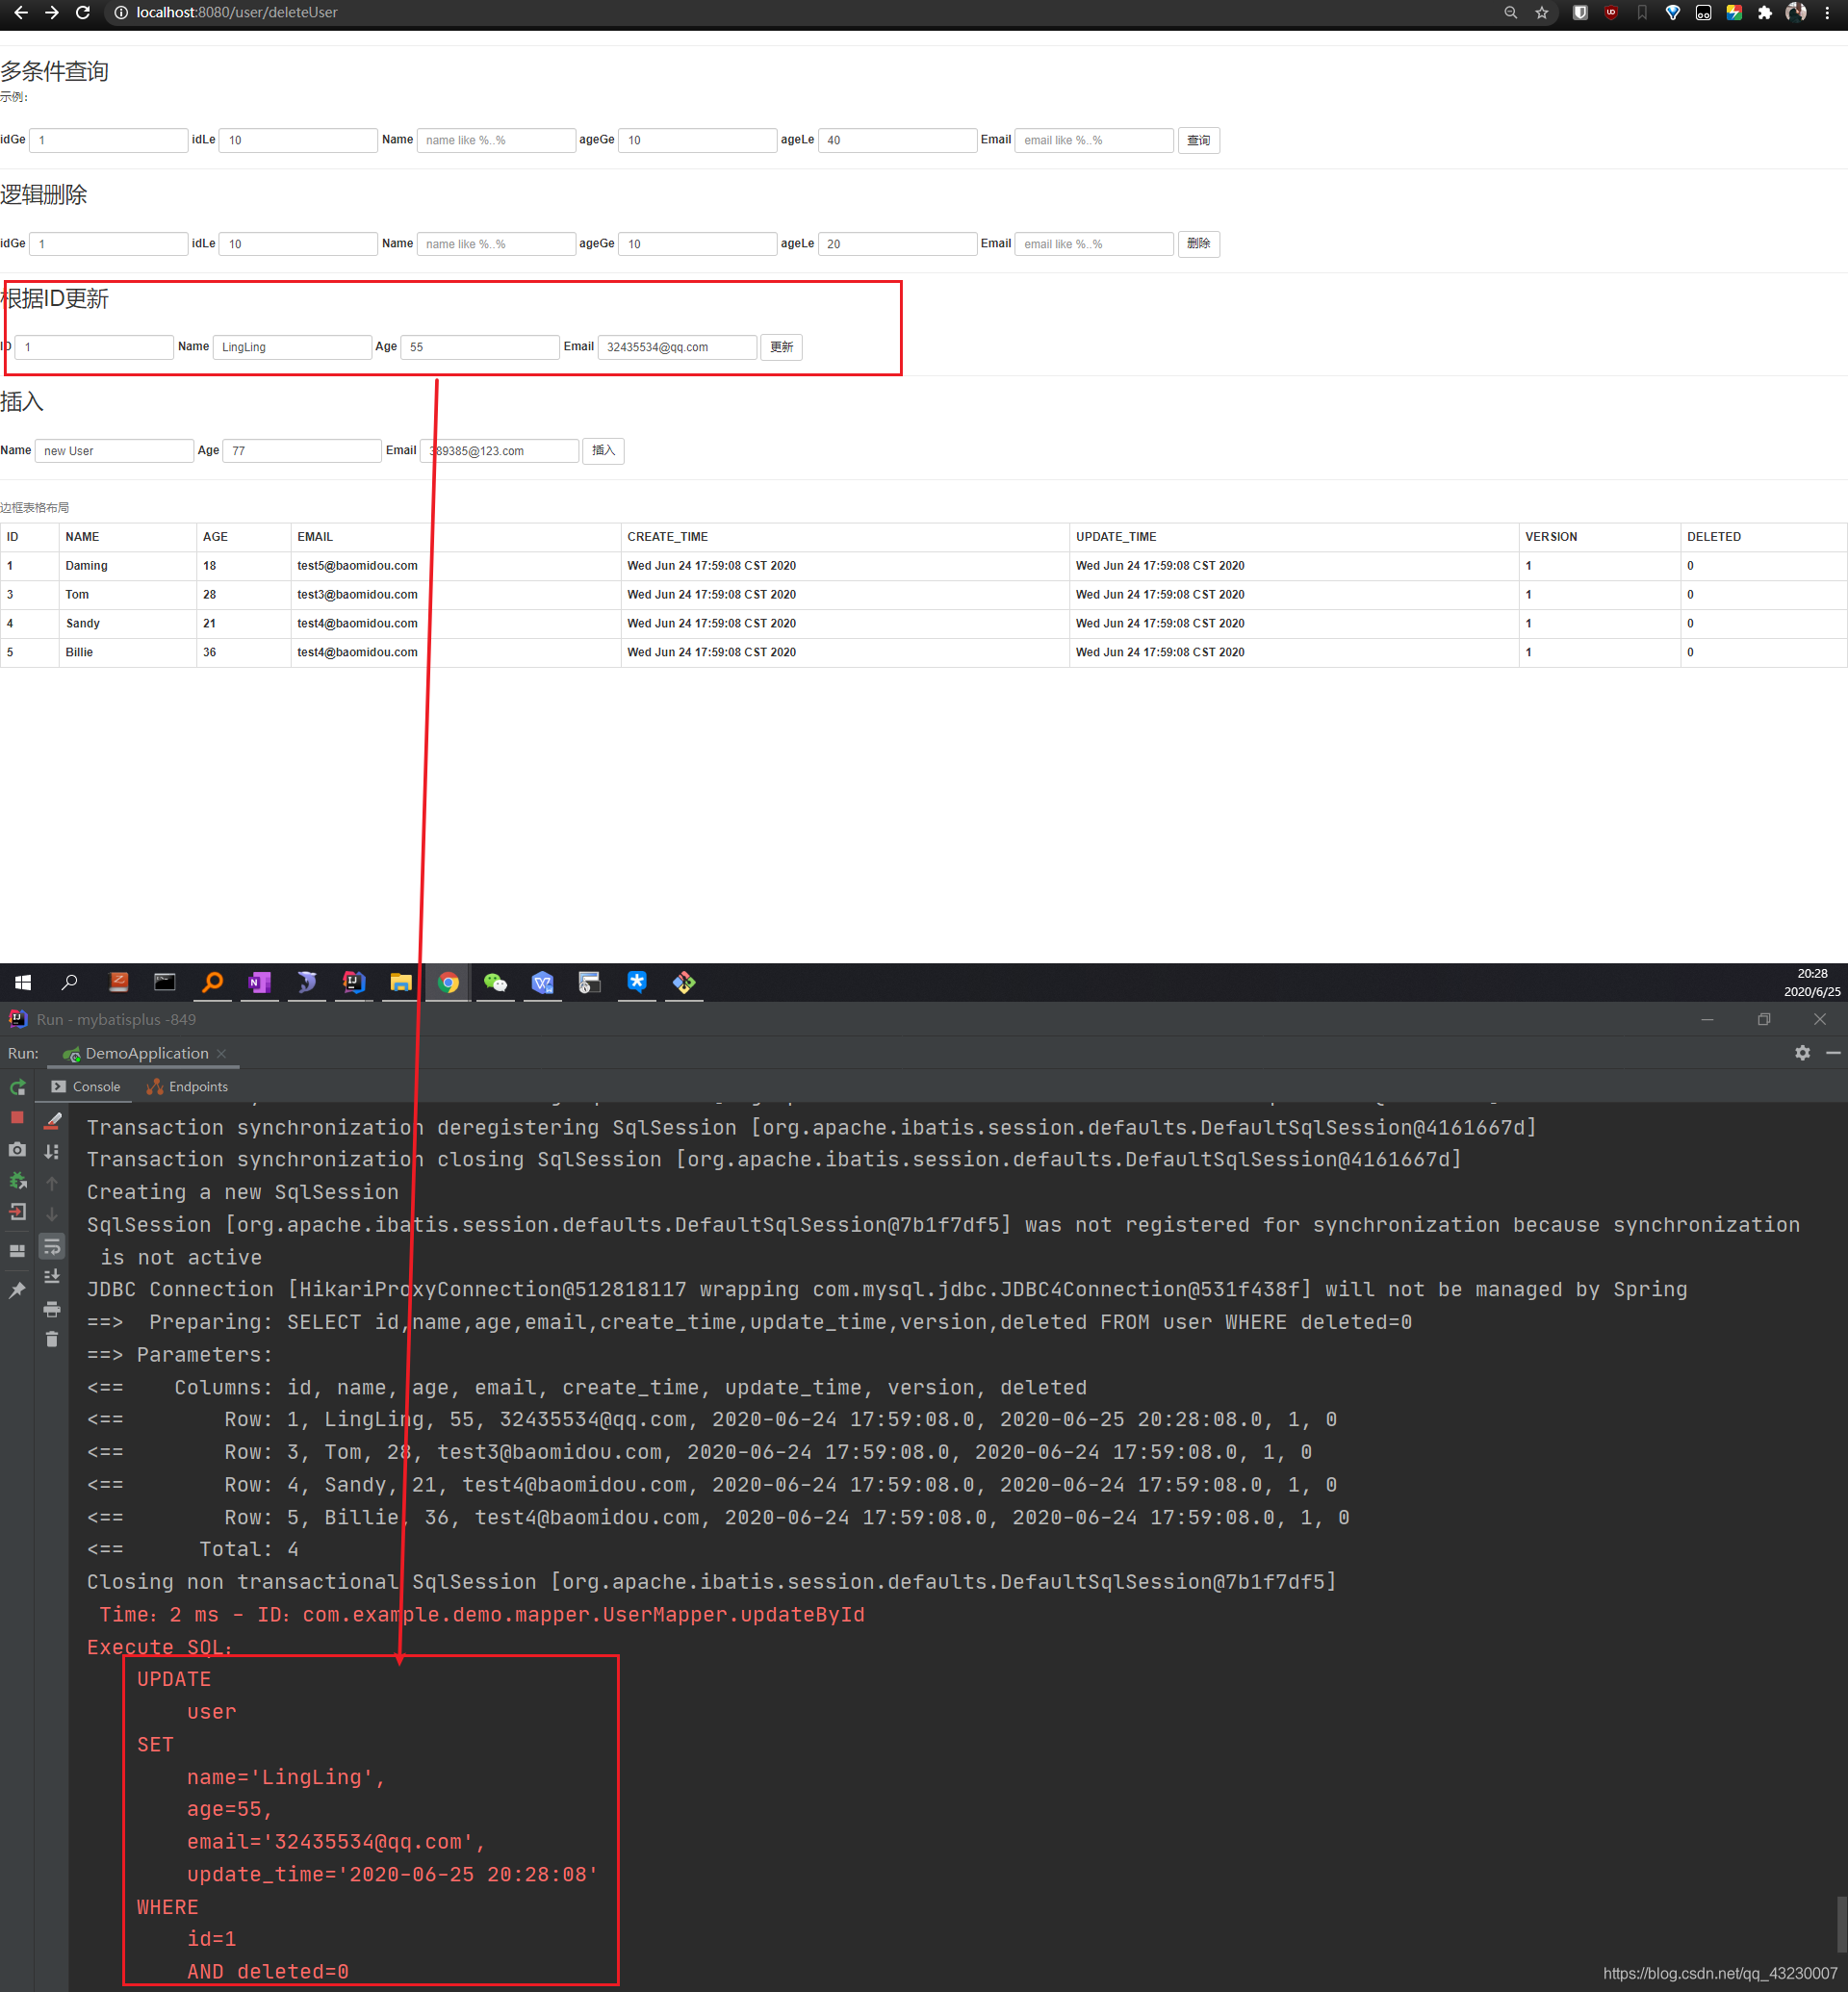Screen dimensions: 1848x1992
Task: Open the Bitwarden shield extension
Action: click(x=1580, y=13)
